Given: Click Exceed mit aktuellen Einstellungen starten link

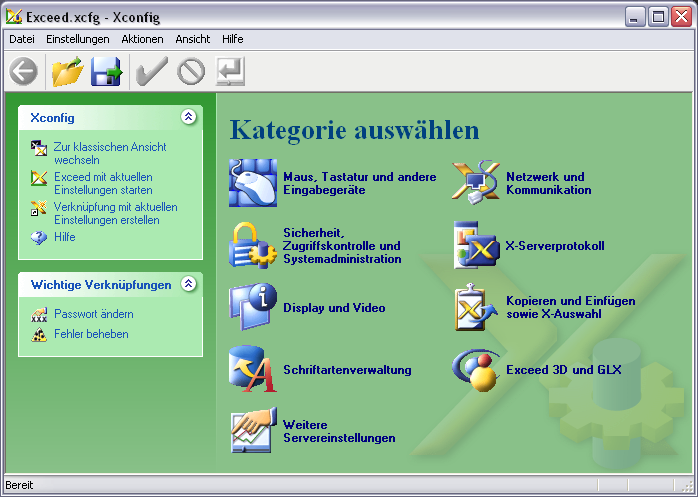Looking at the screenshot, I should pyautogui.click(x=103, y=183).
